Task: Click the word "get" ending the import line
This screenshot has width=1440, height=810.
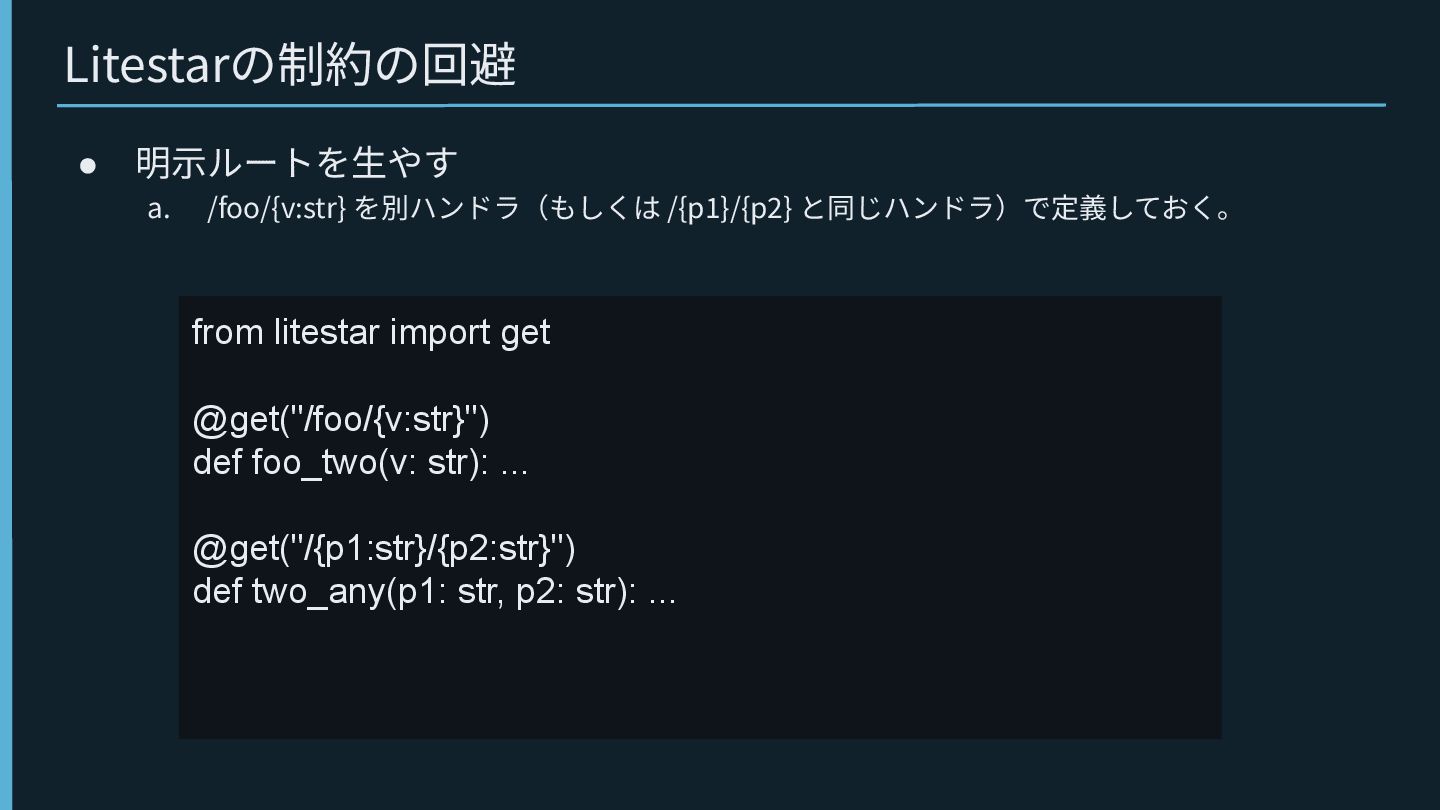Action: [x=525, y=332]
